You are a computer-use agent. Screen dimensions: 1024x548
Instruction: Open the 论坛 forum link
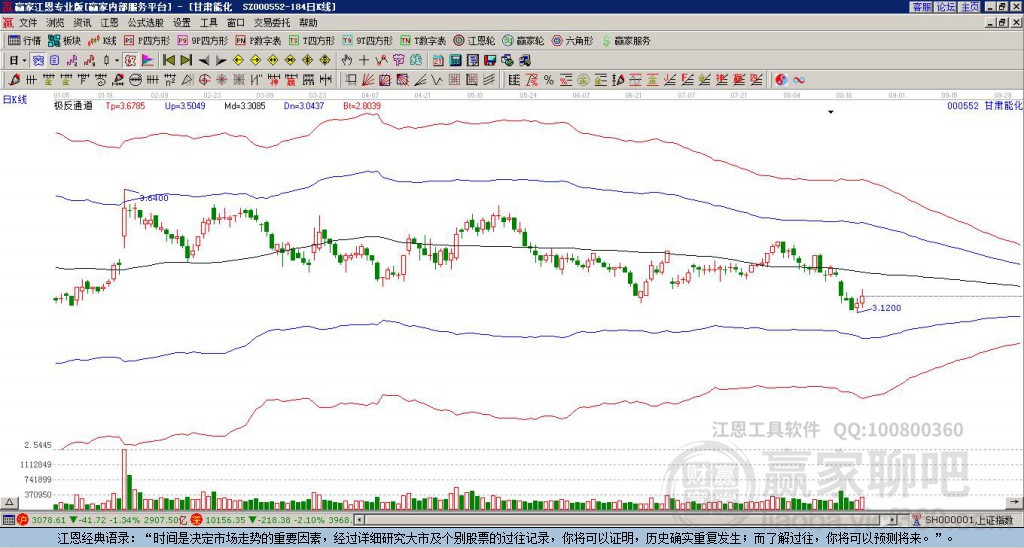click(x=945, y=7)
